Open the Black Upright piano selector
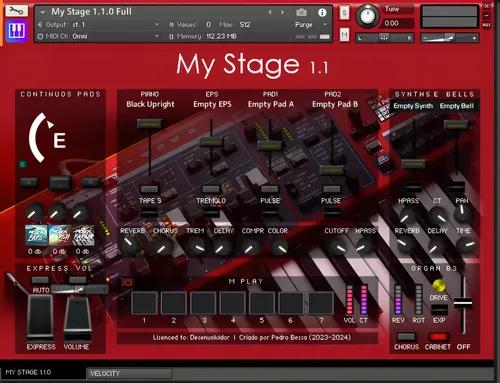 (150, 104)
